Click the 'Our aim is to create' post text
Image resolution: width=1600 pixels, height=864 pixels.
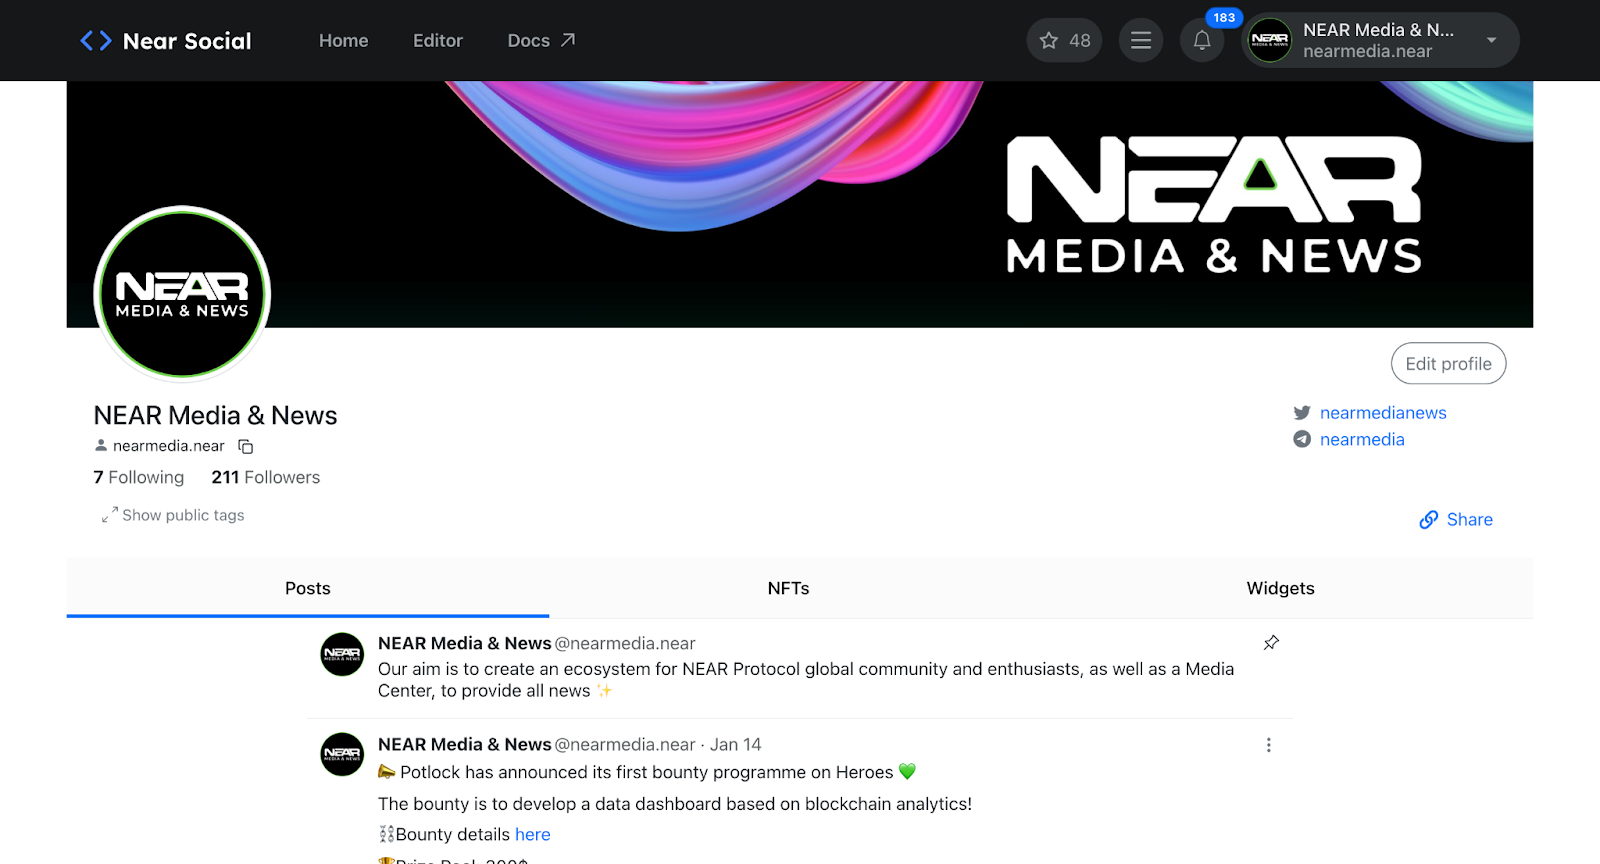806,680
